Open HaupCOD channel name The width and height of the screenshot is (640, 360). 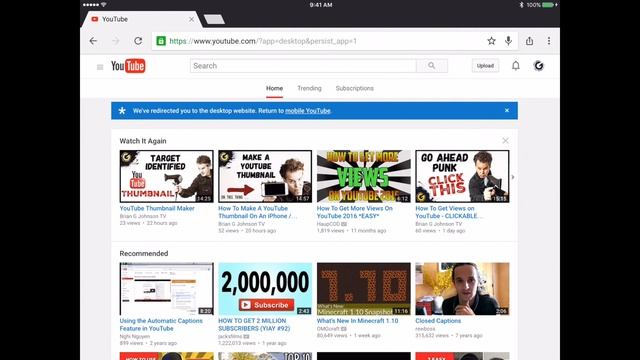328,224
